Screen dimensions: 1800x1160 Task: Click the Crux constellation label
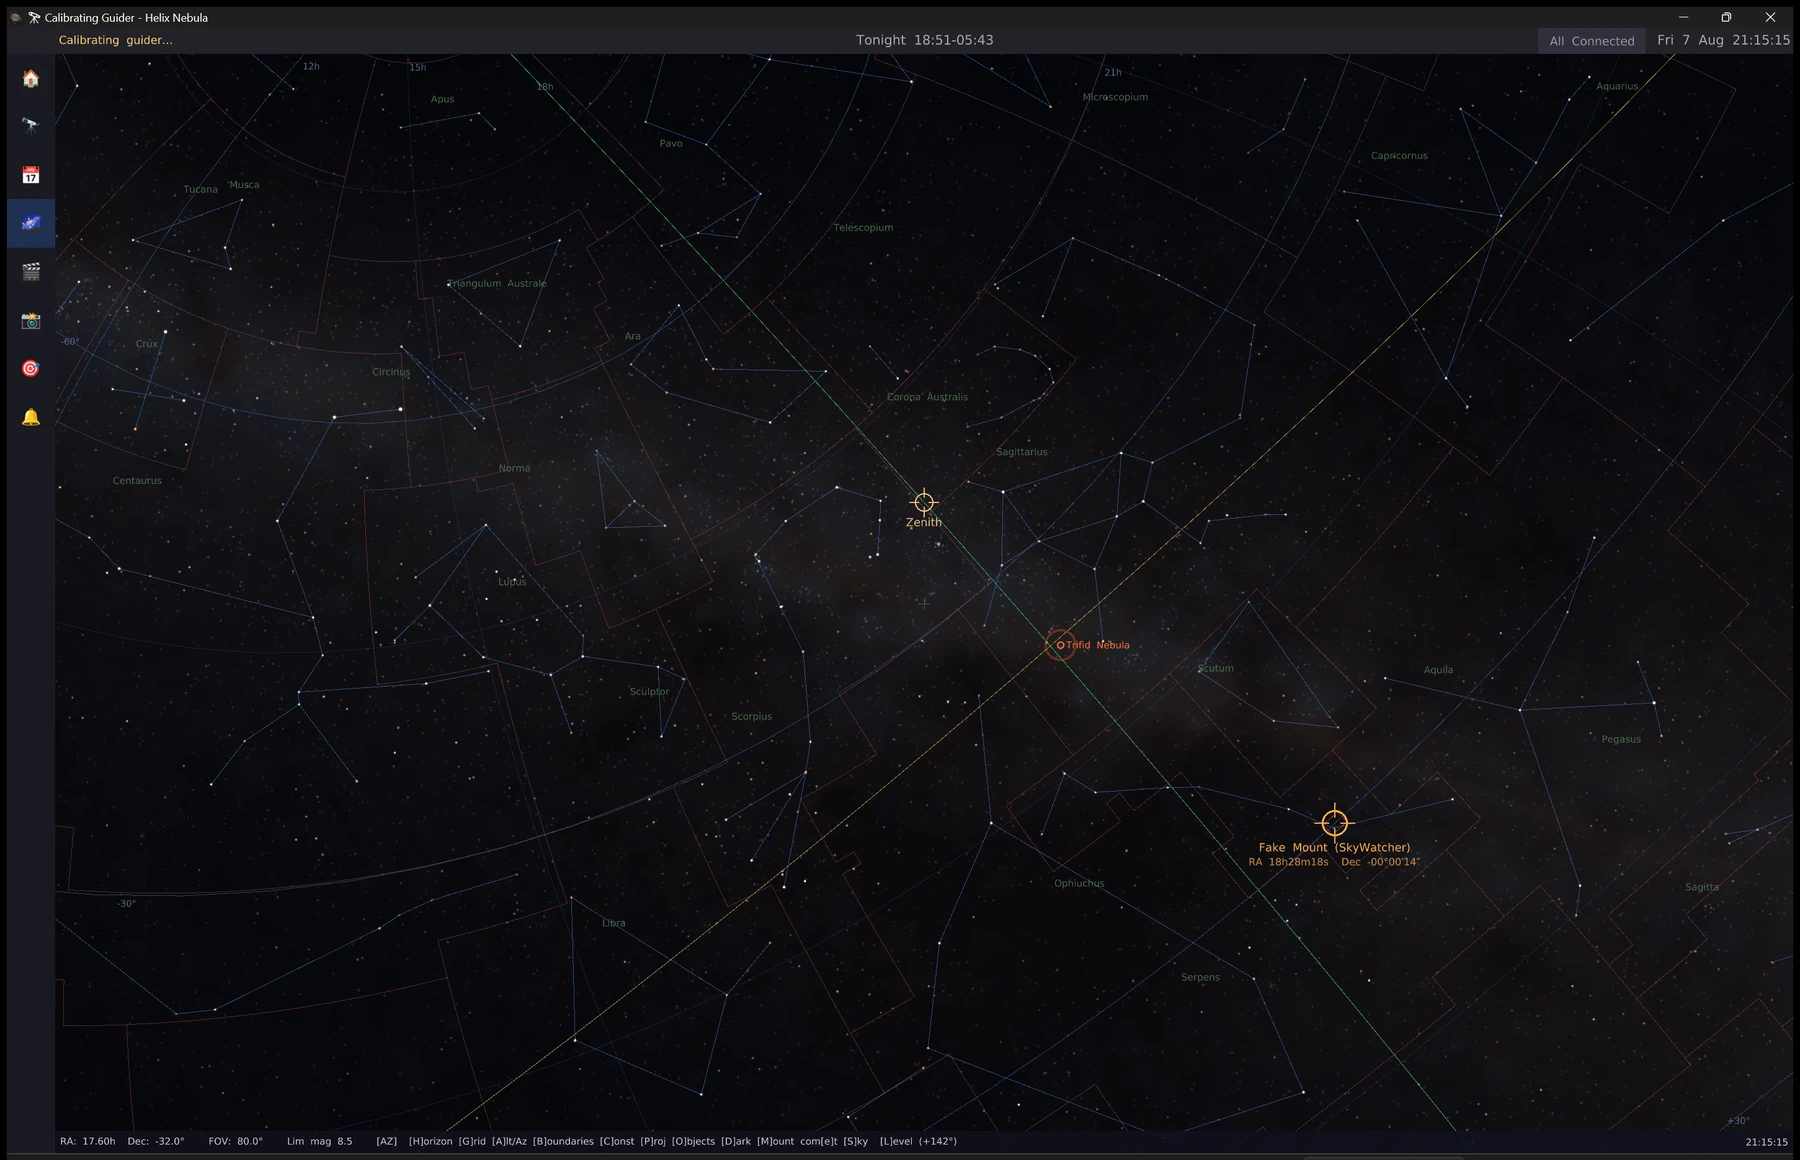pyautogui.click(x=147, y=344)
